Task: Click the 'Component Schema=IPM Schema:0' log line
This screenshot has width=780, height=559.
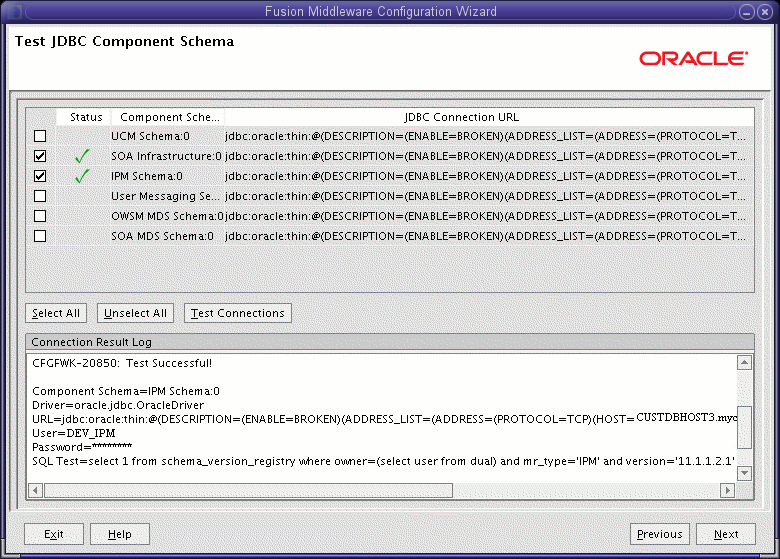Action: [x=126, y=391]
